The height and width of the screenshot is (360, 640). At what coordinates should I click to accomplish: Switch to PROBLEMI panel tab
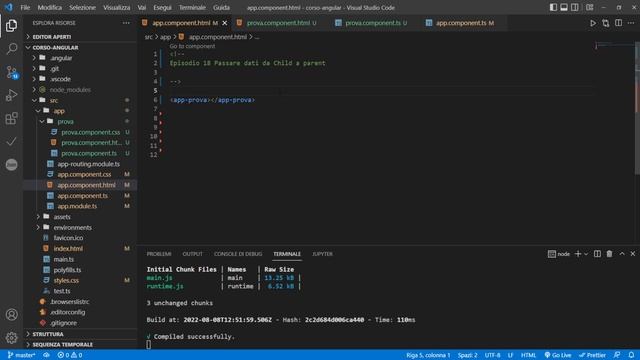point(159,254)
